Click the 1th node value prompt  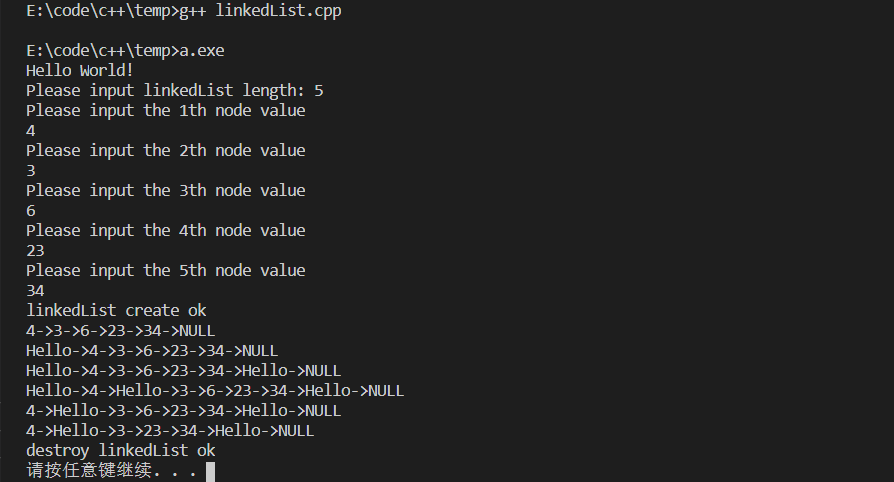click(165, 111)
